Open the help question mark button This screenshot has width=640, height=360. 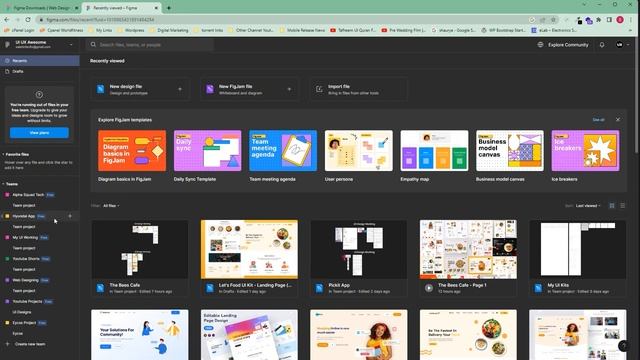[x=623, y=346]
